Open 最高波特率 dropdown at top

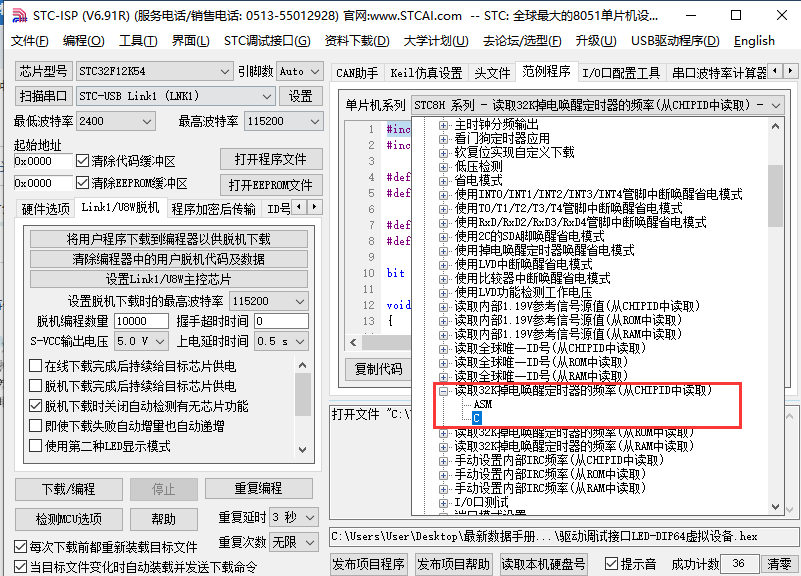click(x=284, y=122)
